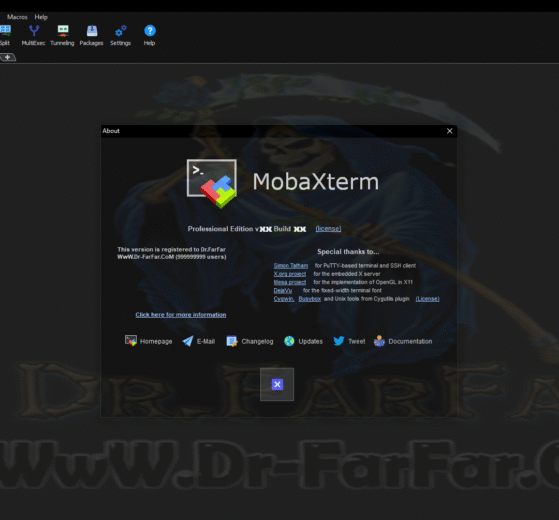Open the license link beside Build

[328, 228]
